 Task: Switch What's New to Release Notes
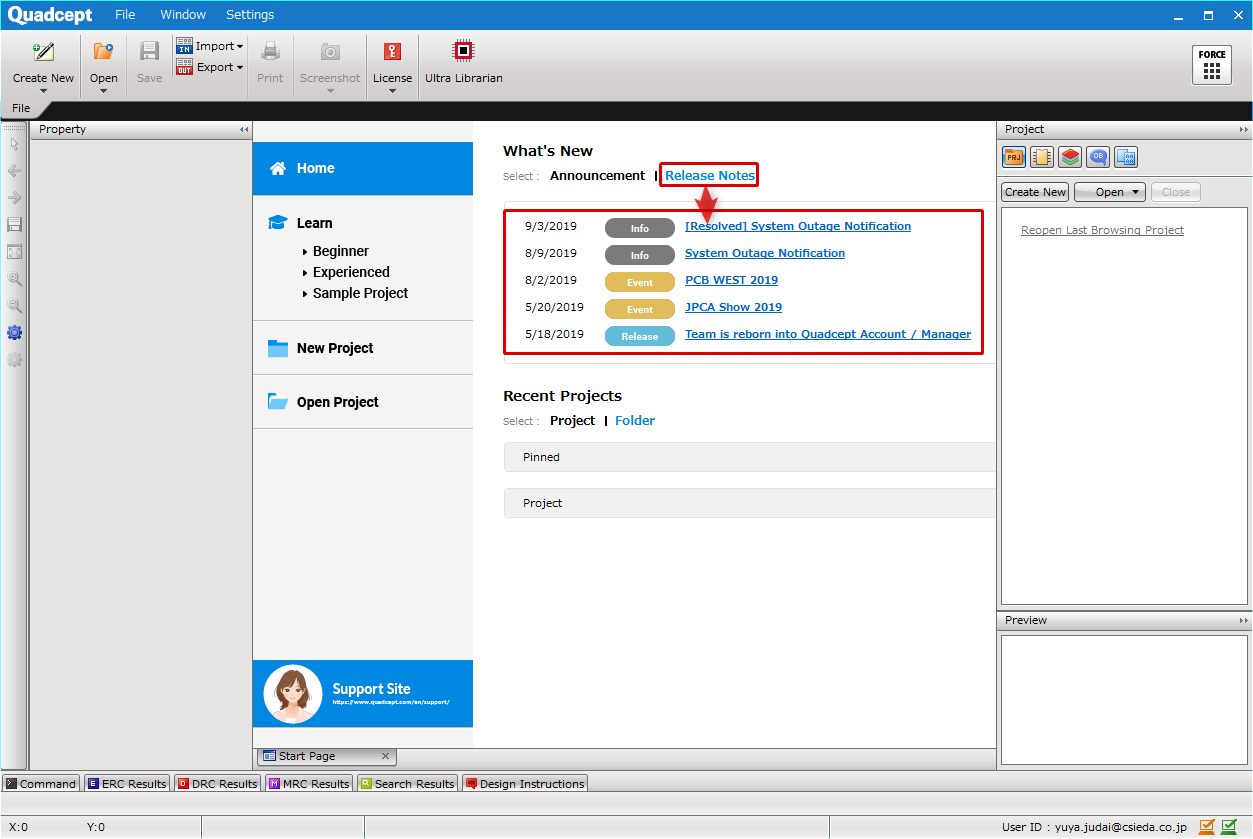tap(710, 175)
